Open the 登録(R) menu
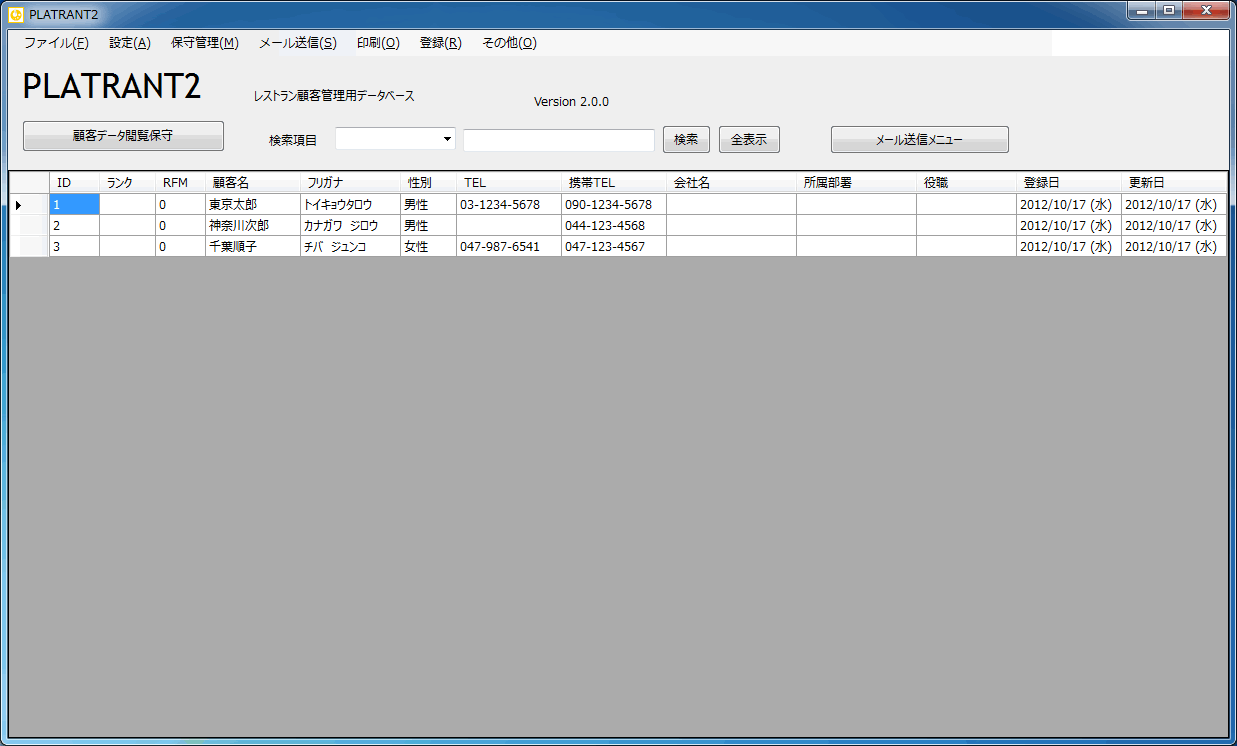 pos(441,43)
